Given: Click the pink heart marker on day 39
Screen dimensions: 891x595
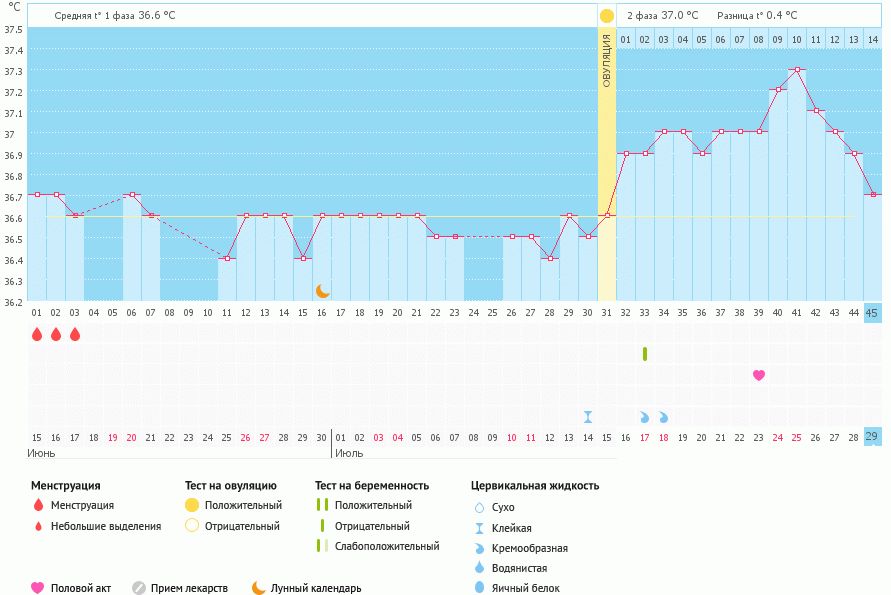Looking at the screenshot, I should 759,375.
